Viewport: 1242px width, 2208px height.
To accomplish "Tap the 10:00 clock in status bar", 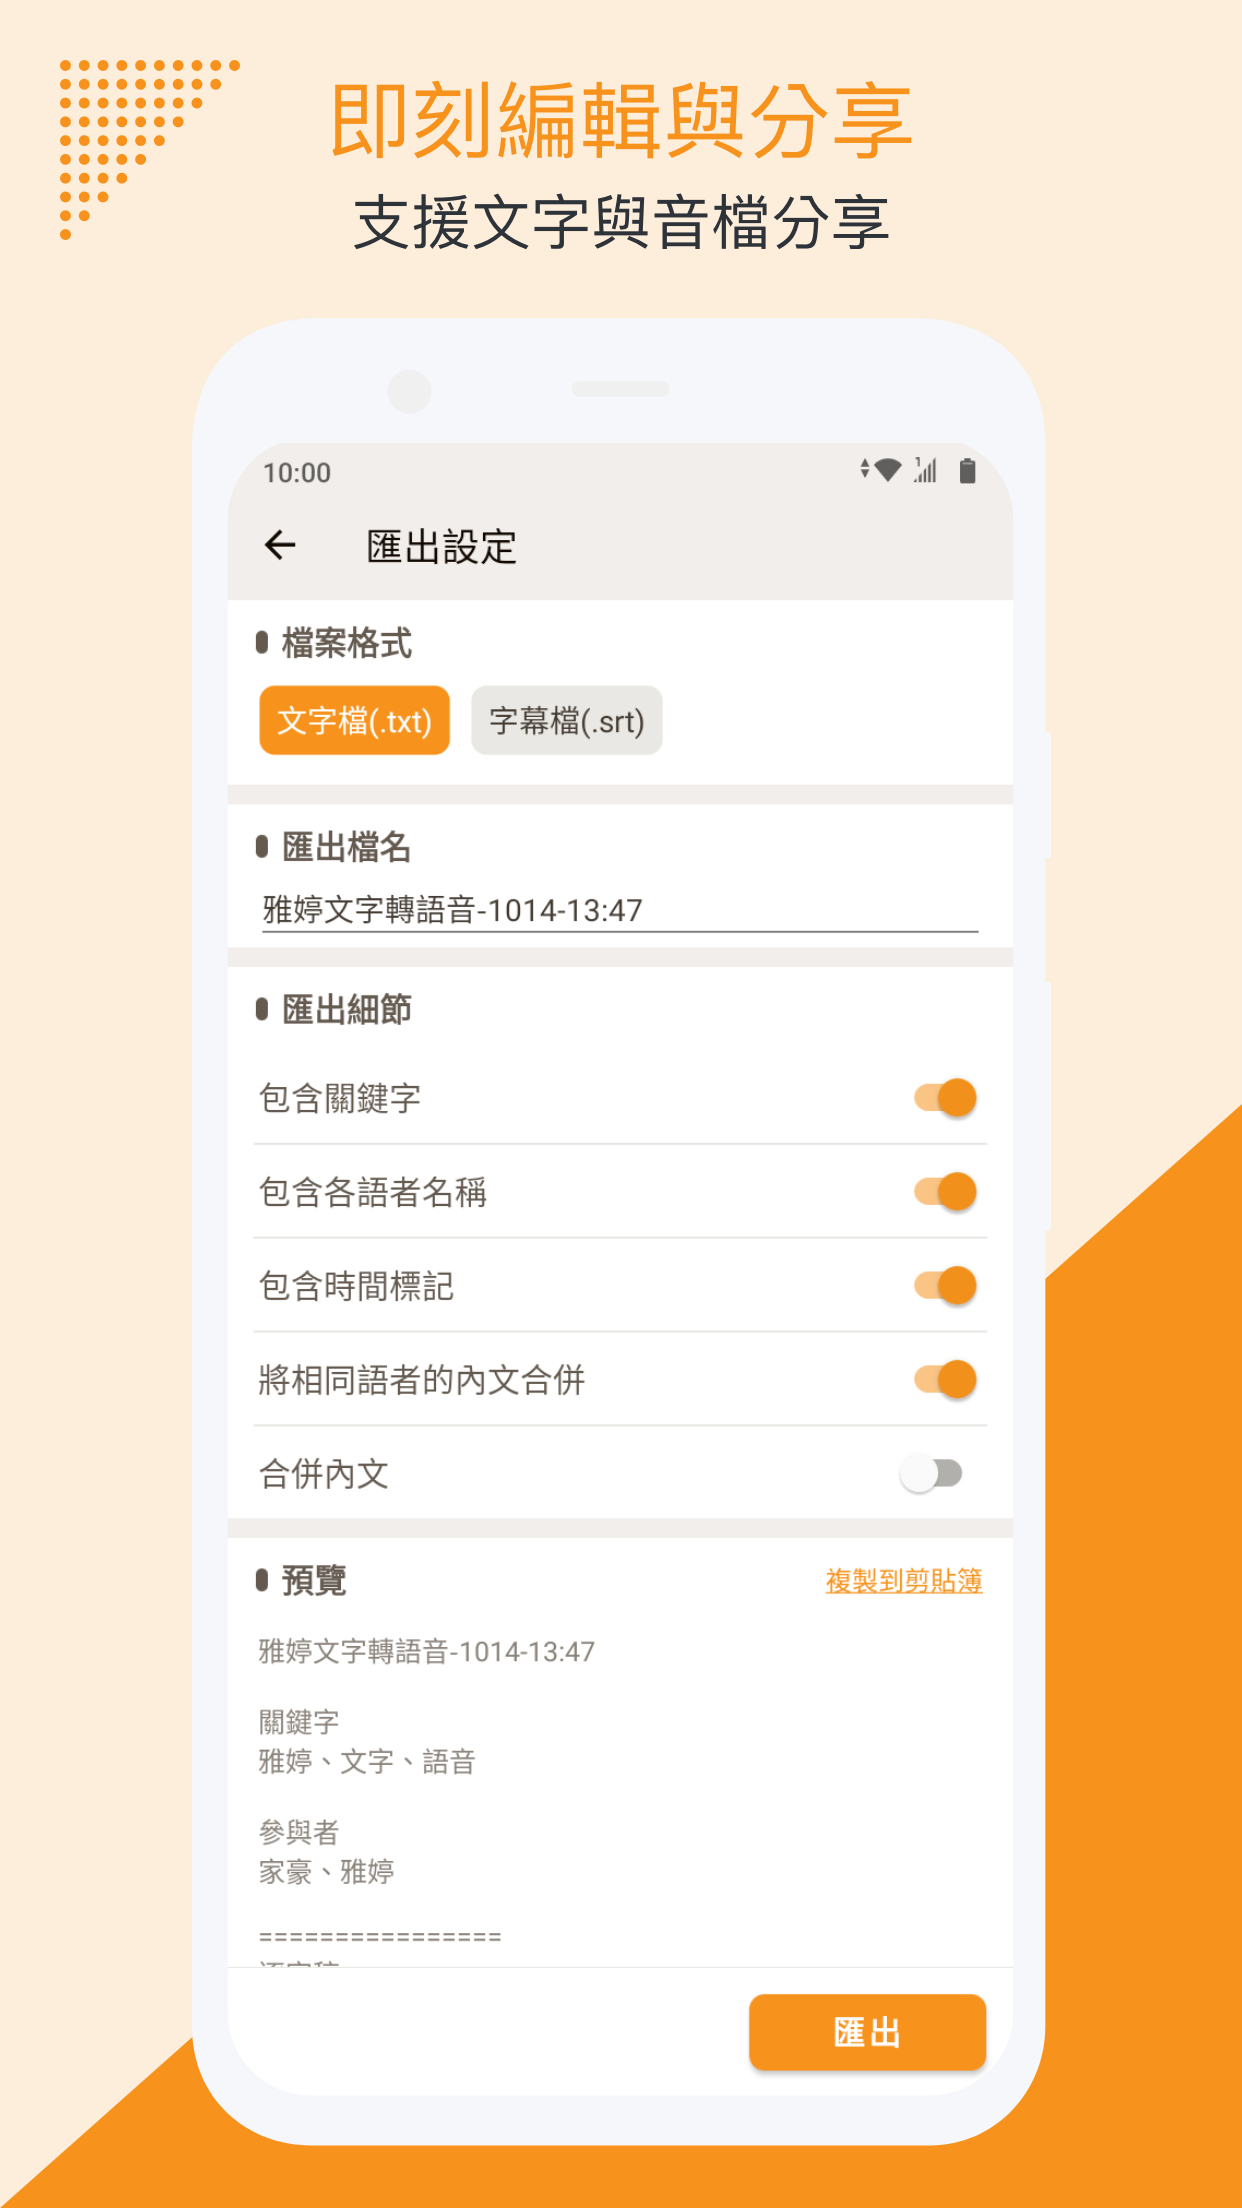I will [x=297, y=473].
